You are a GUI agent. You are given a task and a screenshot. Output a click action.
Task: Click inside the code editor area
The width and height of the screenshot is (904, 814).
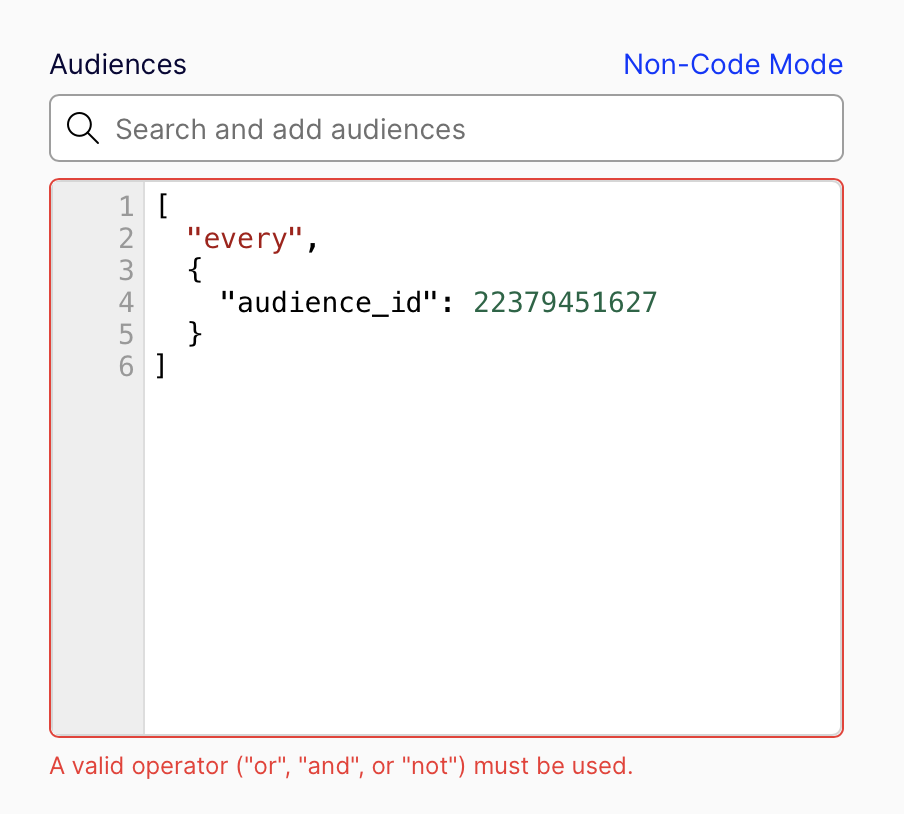tap(450, 450)
